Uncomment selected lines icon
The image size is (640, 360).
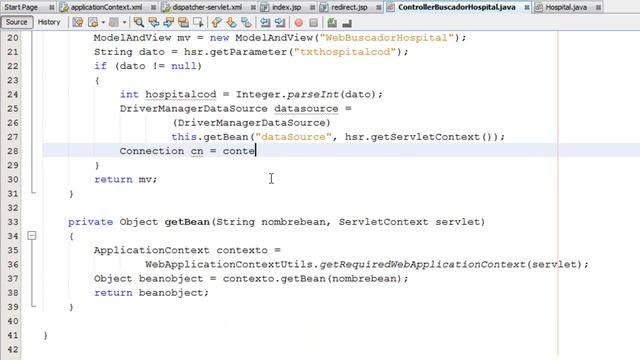pos(347,22)
